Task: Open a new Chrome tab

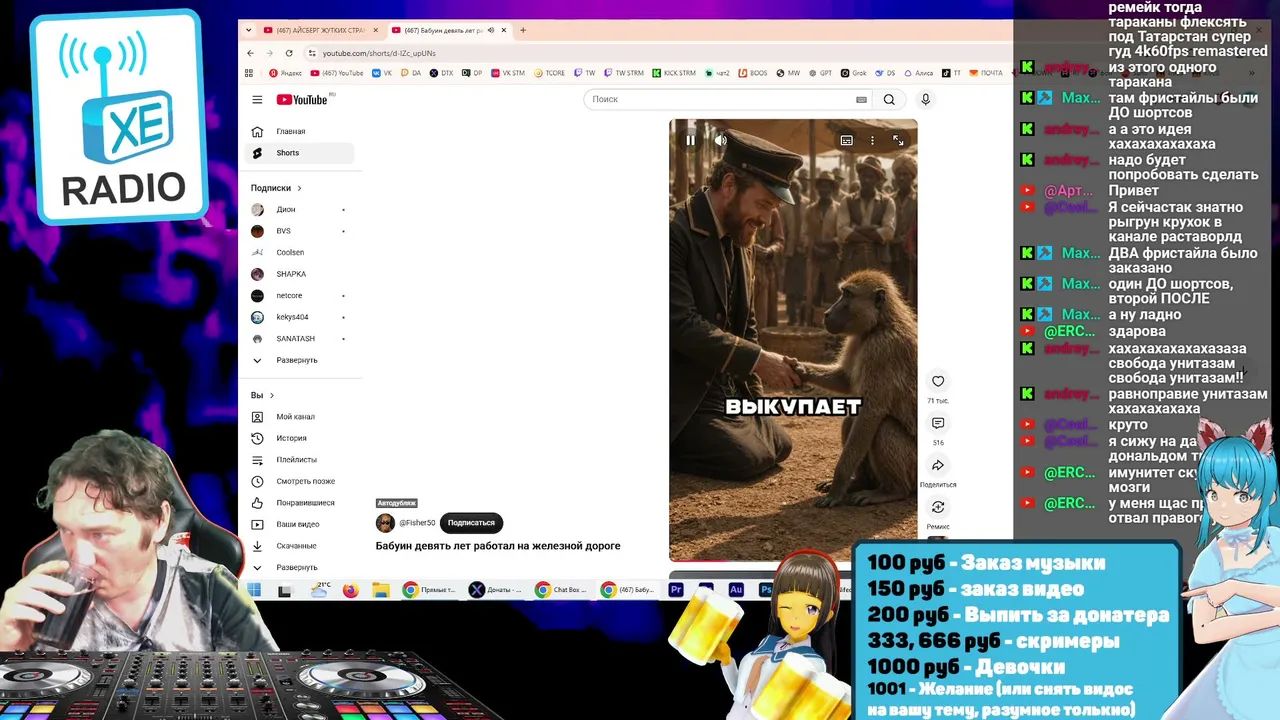Action: (523, 30)
